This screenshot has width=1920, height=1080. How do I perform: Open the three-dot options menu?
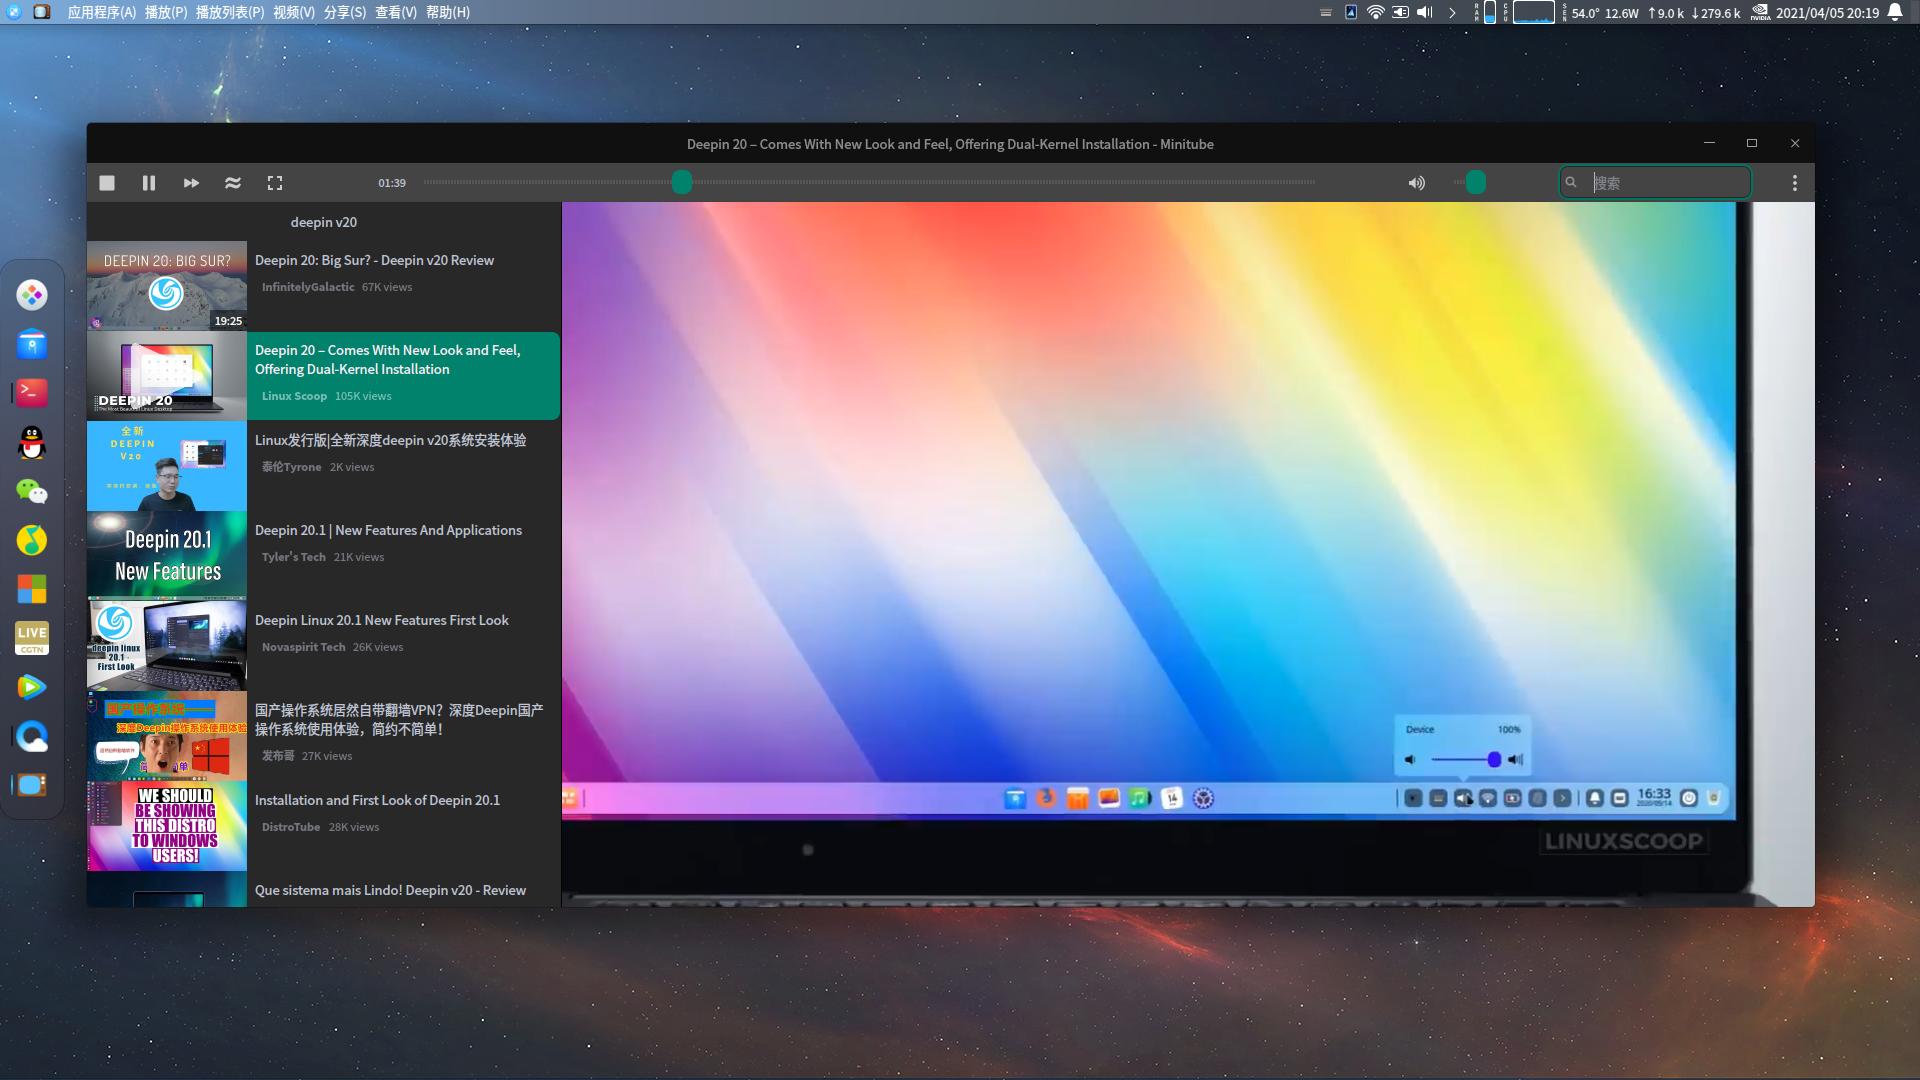tap(1795, 183)
